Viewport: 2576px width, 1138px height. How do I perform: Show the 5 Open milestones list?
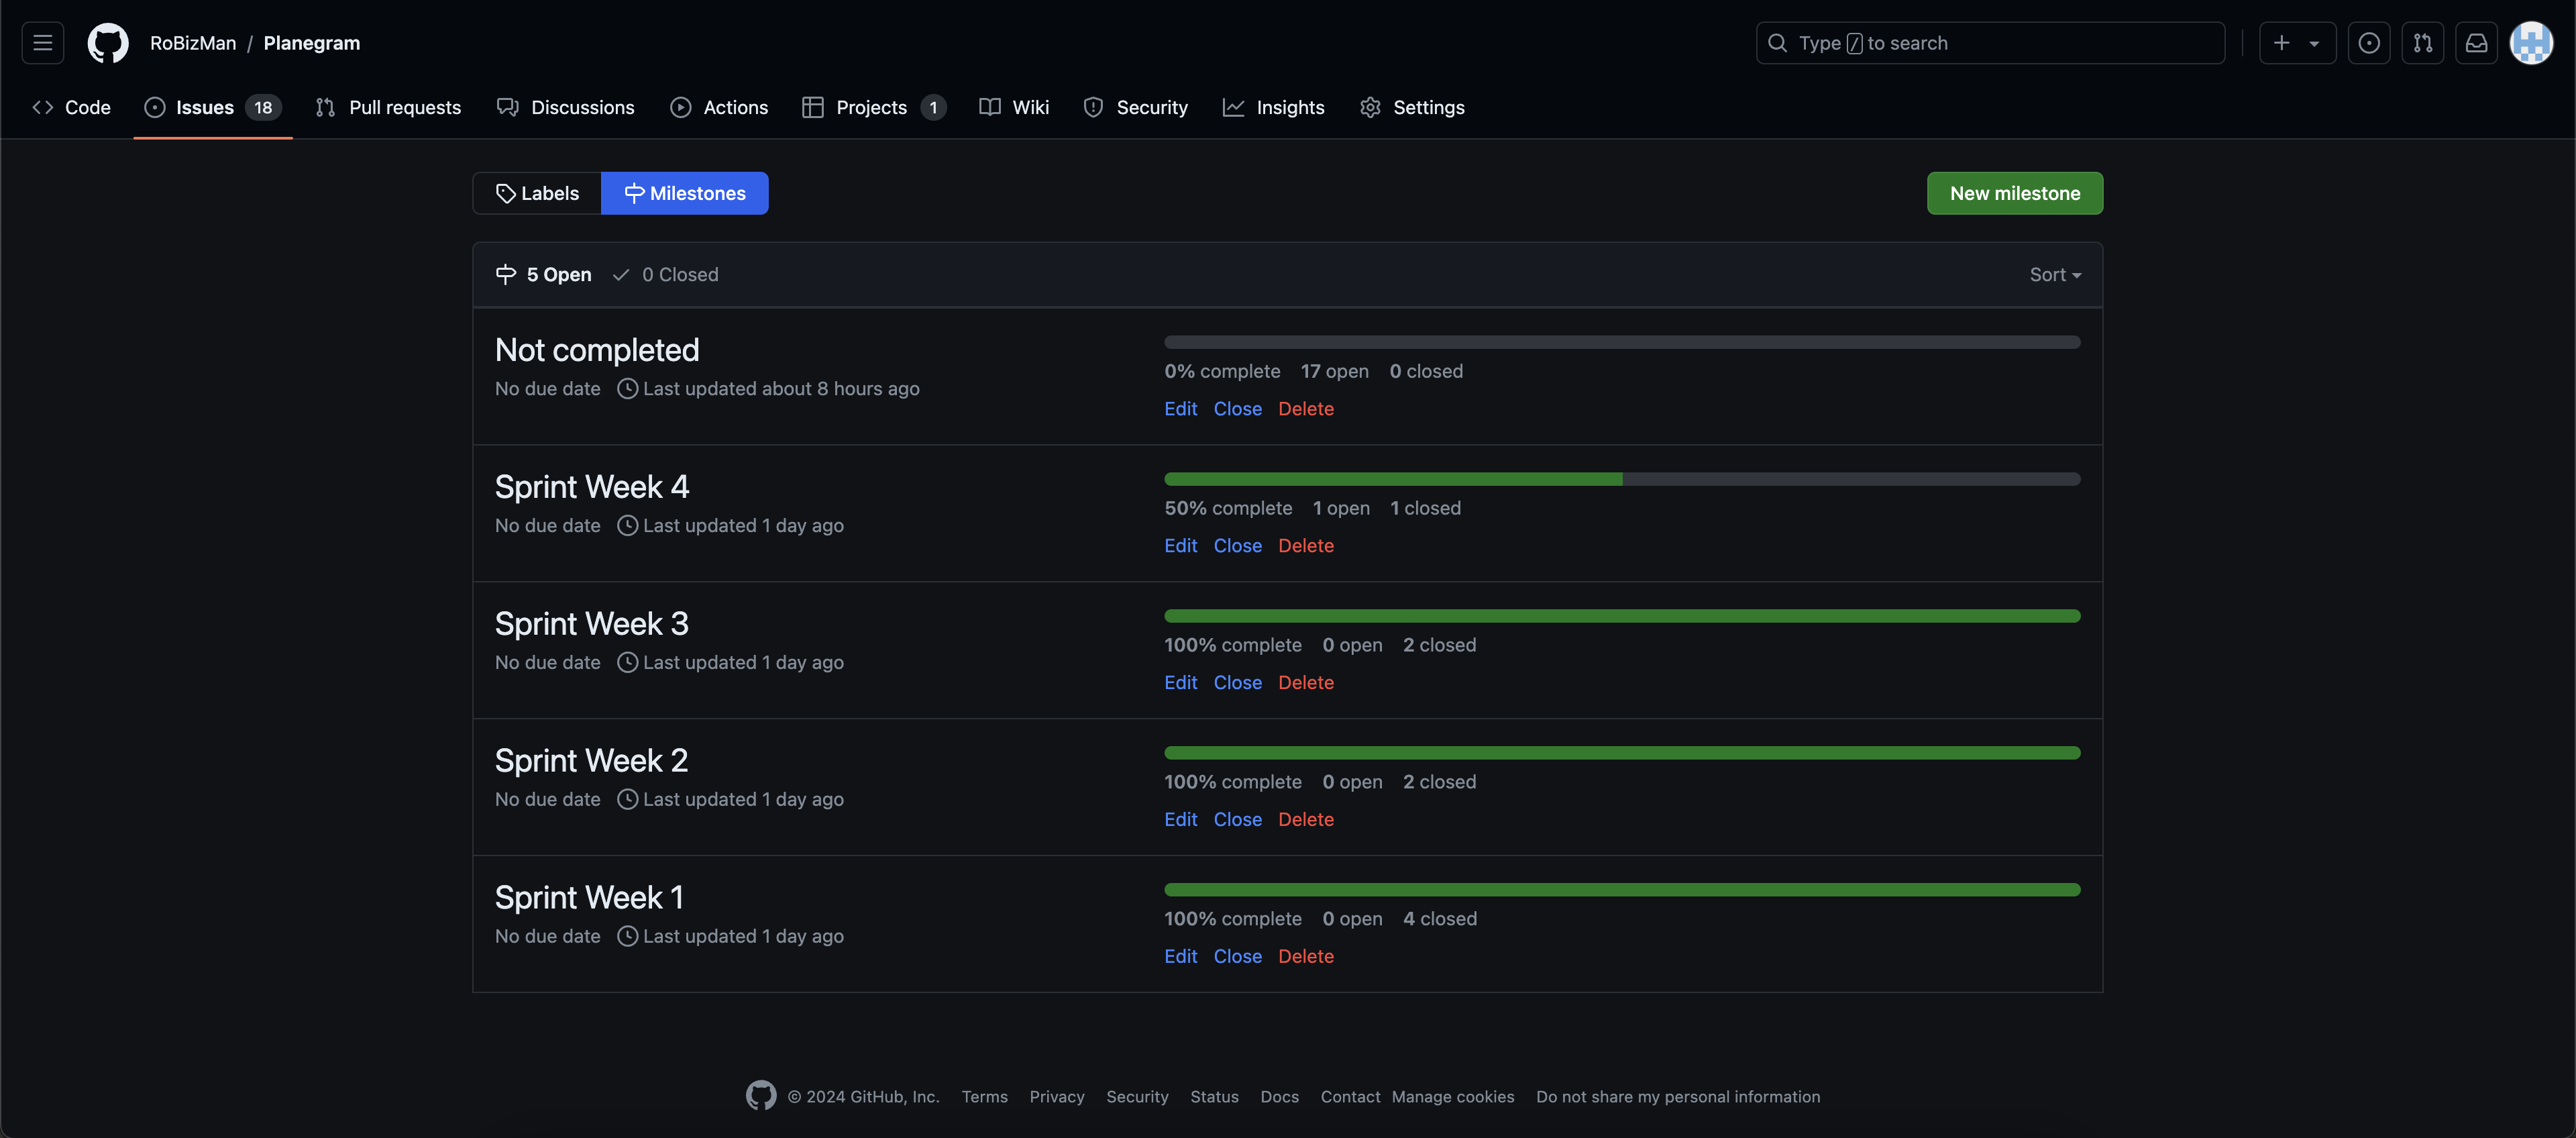point(544,274)
